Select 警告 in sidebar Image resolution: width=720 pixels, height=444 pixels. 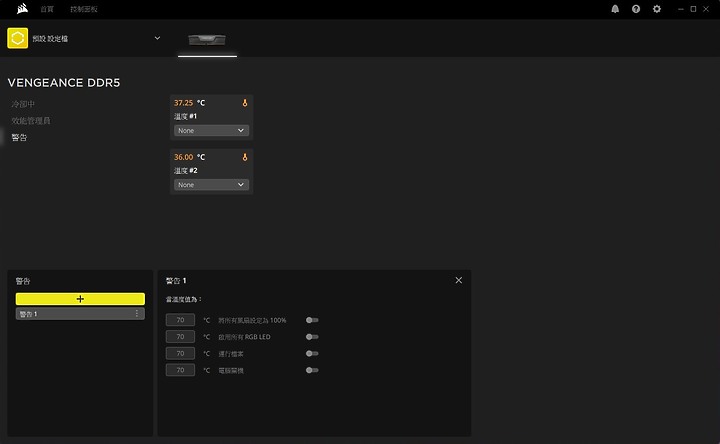[19, 137]
